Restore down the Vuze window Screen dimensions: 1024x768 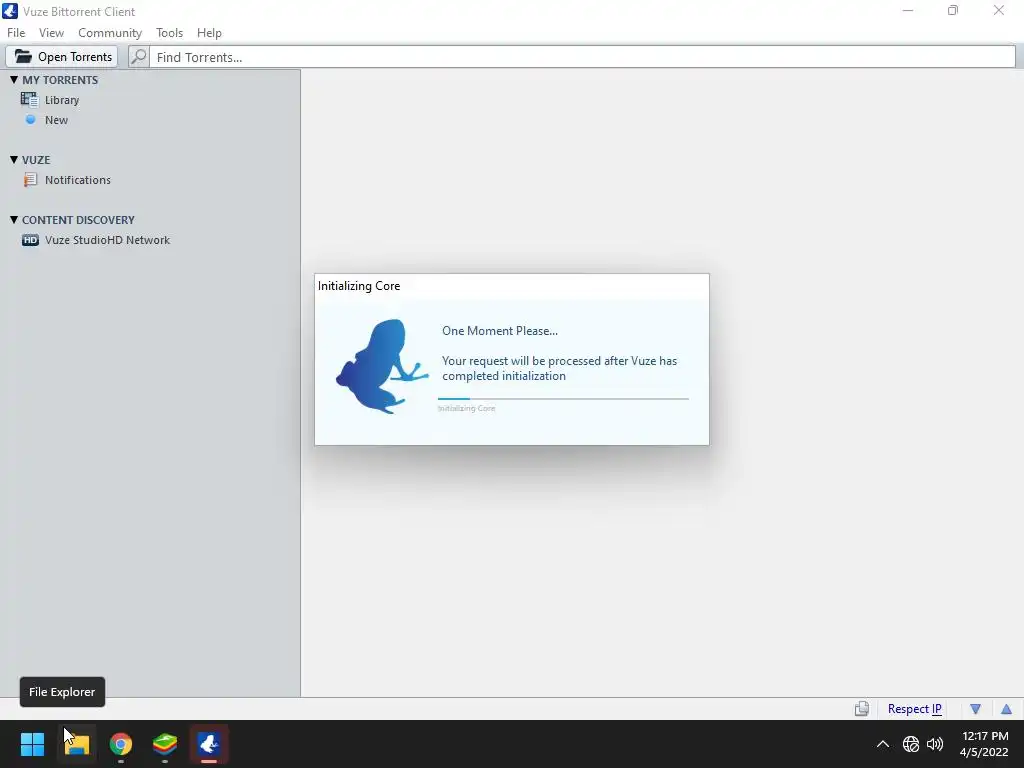coord(953,10)
